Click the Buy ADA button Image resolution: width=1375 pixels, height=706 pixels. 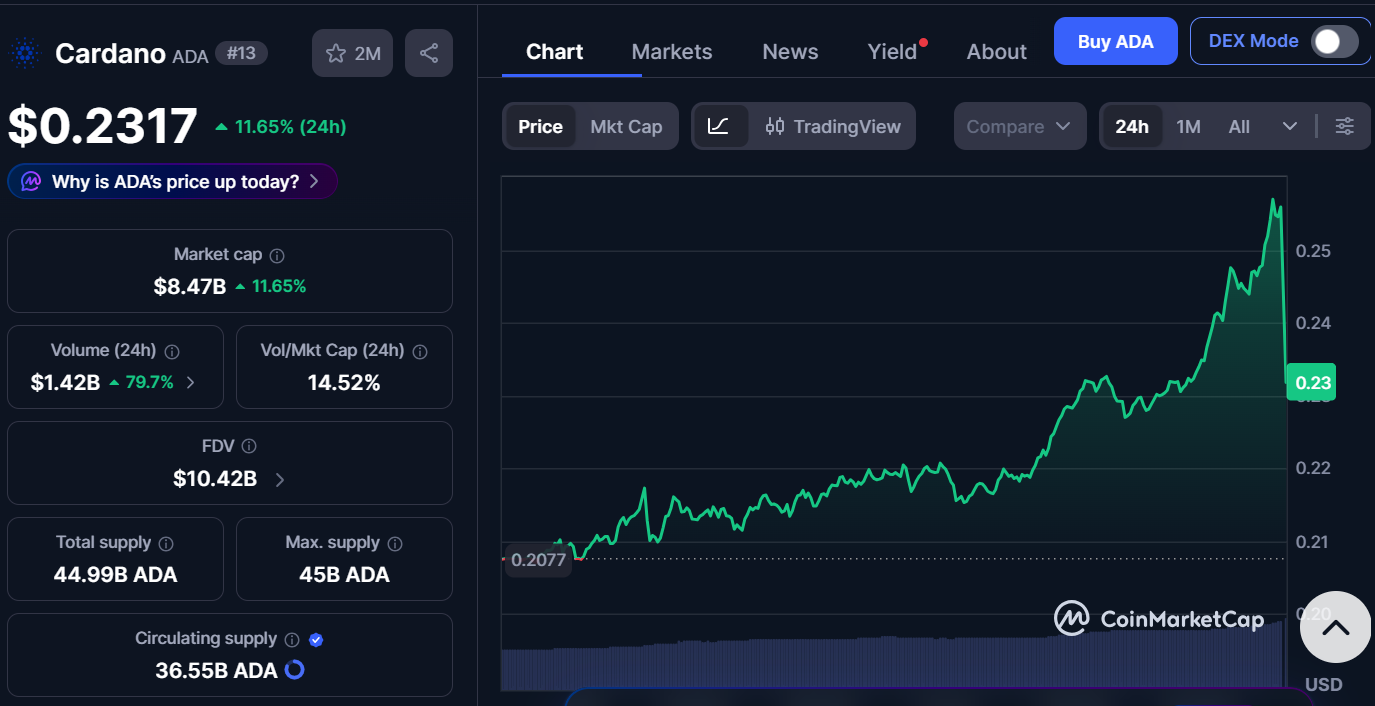(x=1116, y=41)
